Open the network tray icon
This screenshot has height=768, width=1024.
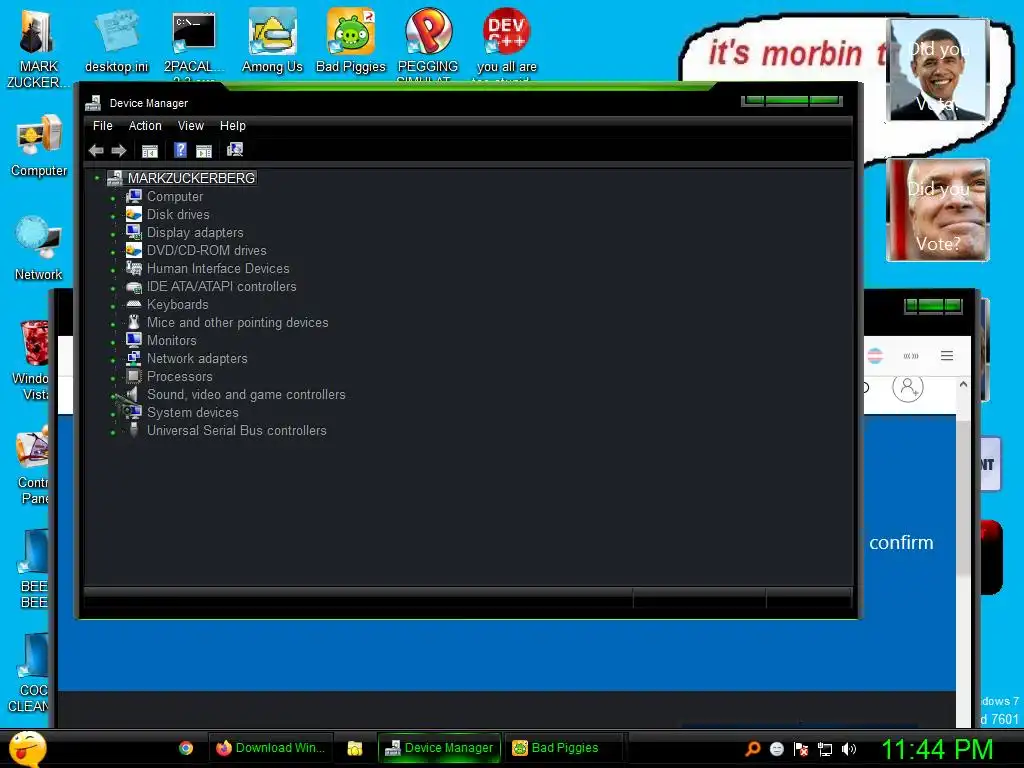(825, 749)
